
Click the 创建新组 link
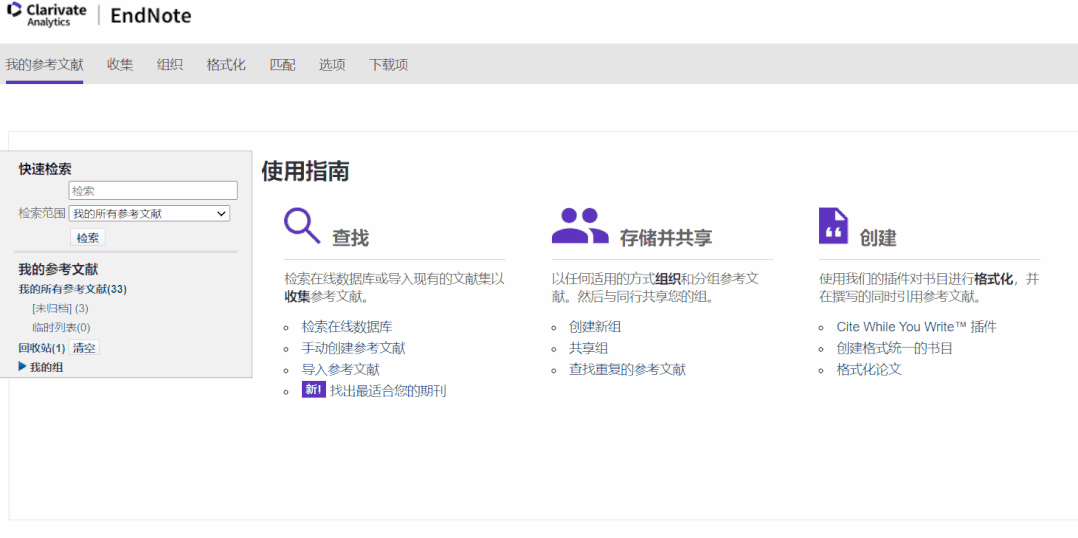(595, 327)
